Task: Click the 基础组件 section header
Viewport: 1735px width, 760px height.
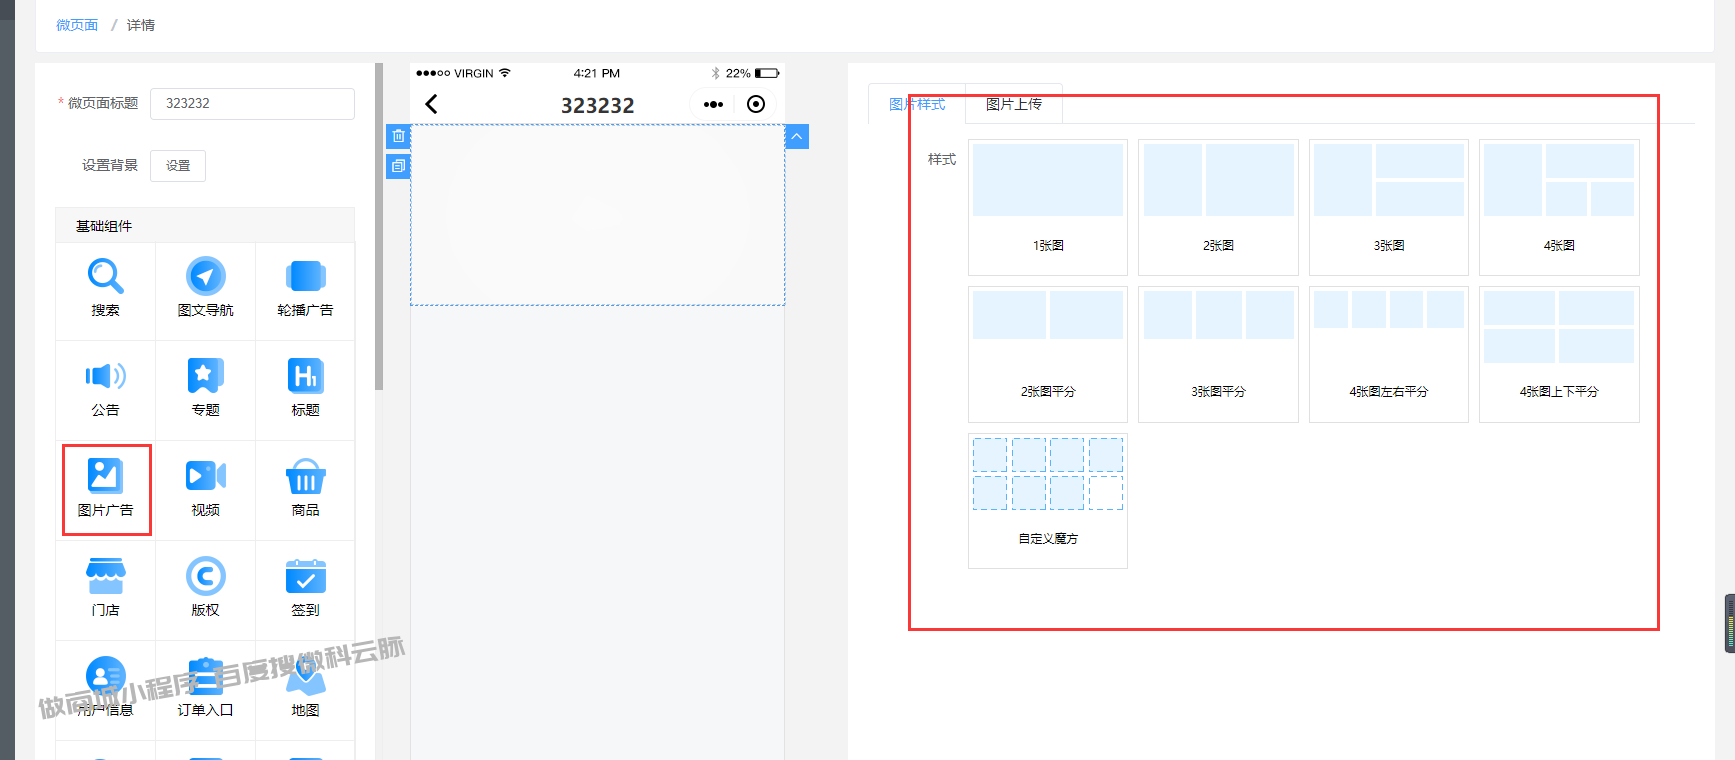Action: (x=205, y=226)
